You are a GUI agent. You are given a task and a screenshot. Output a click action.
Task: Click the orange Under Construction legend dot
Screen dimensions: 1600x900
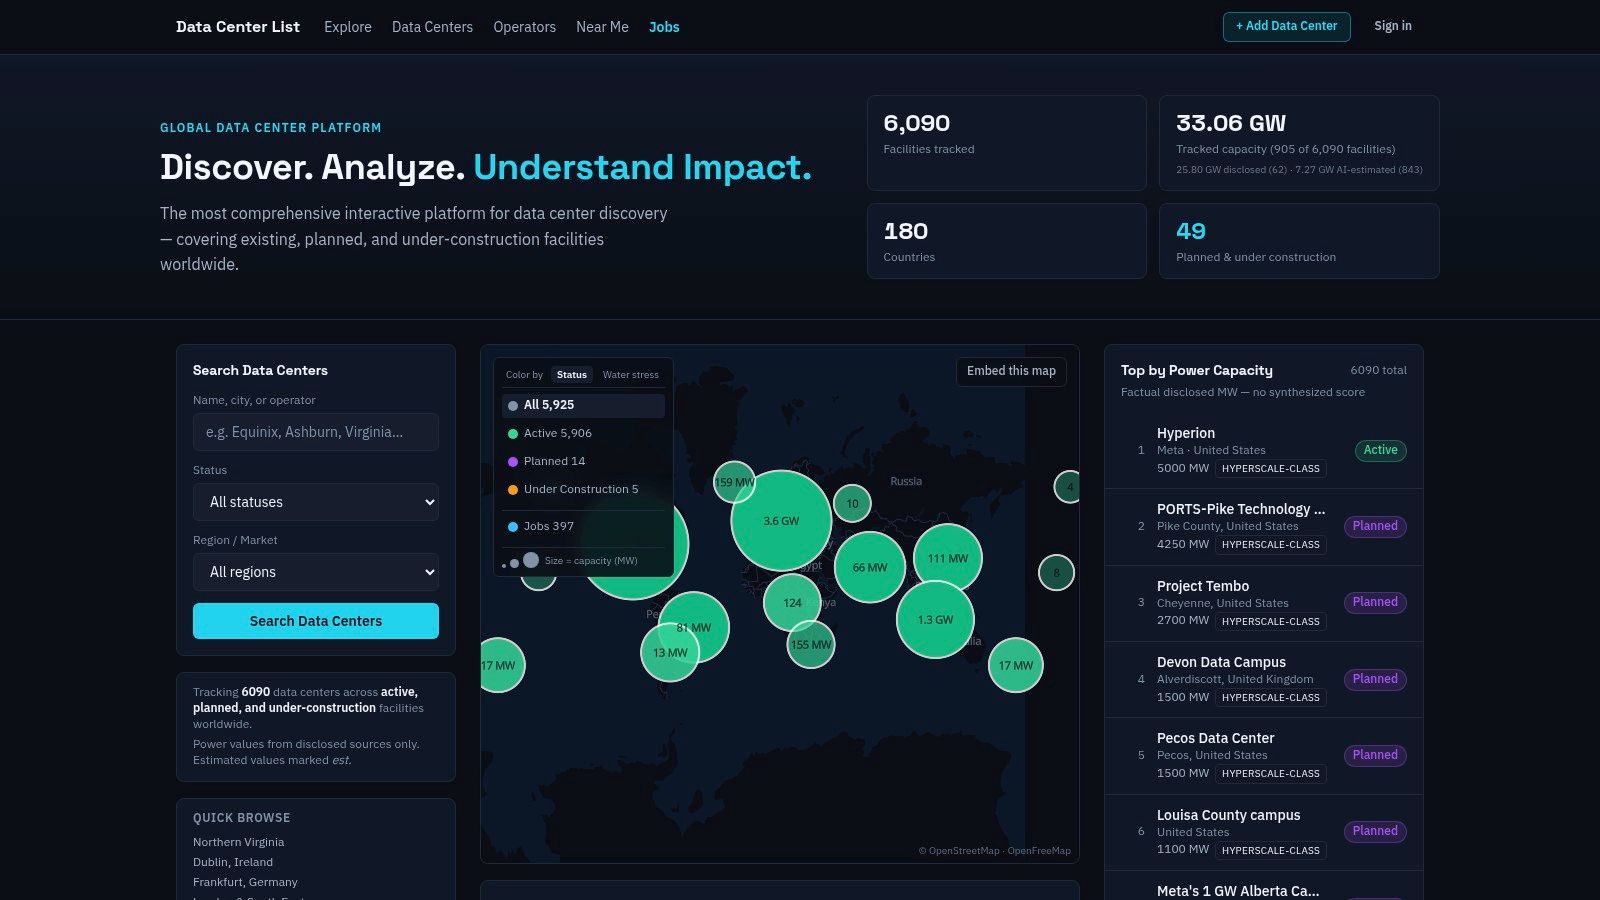[513, 490]
